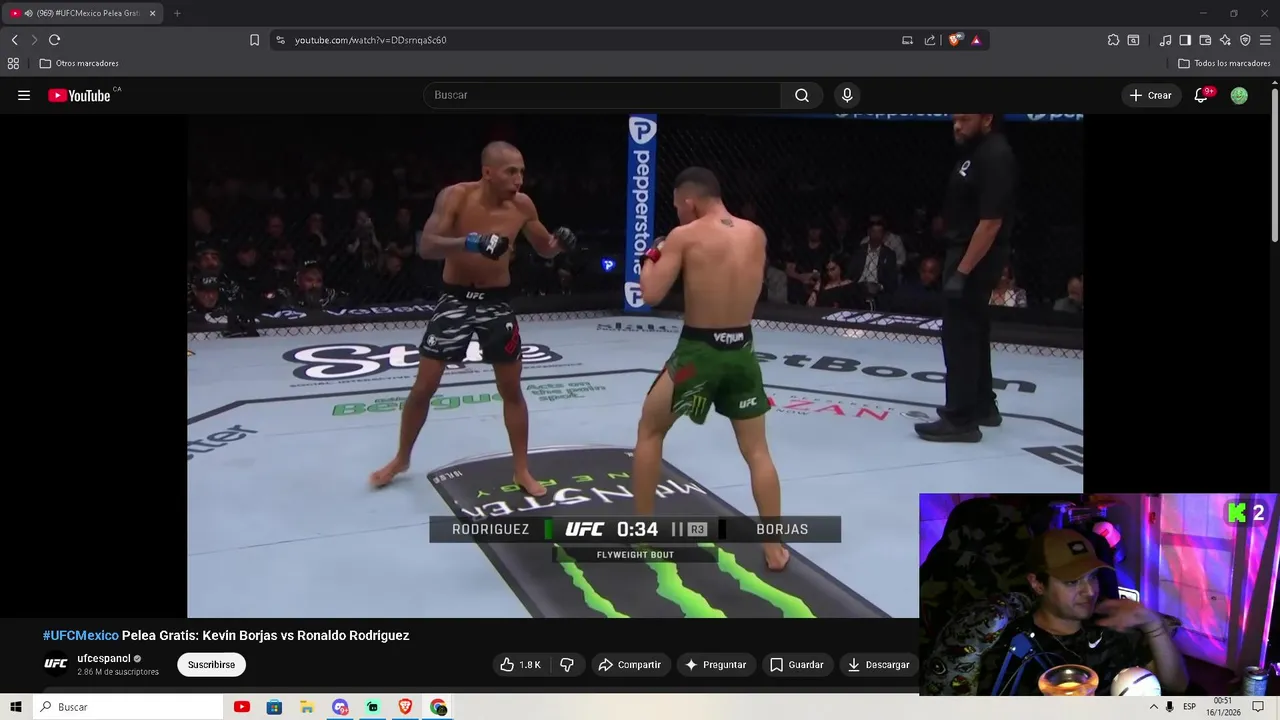The width and height of the screenshot is (1280, 720).
Task: Open the green account avatar menu
Action: point(1239,95)
